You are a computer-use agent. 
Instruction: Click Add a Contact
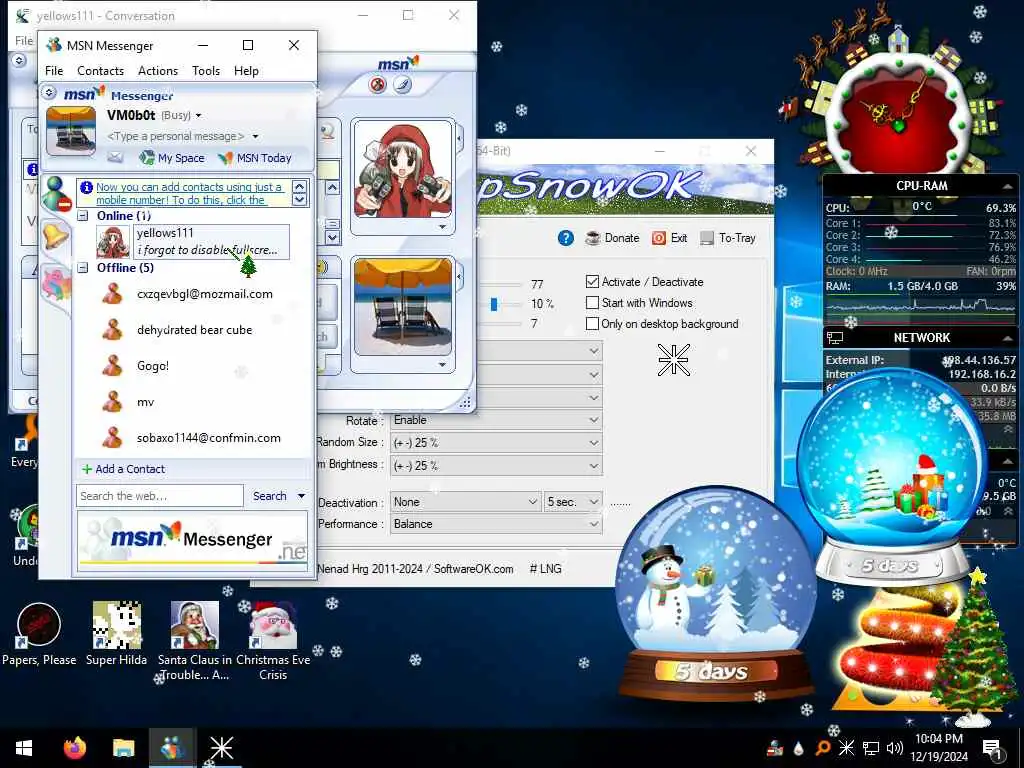pyautogui.click(x=123, y=469)
